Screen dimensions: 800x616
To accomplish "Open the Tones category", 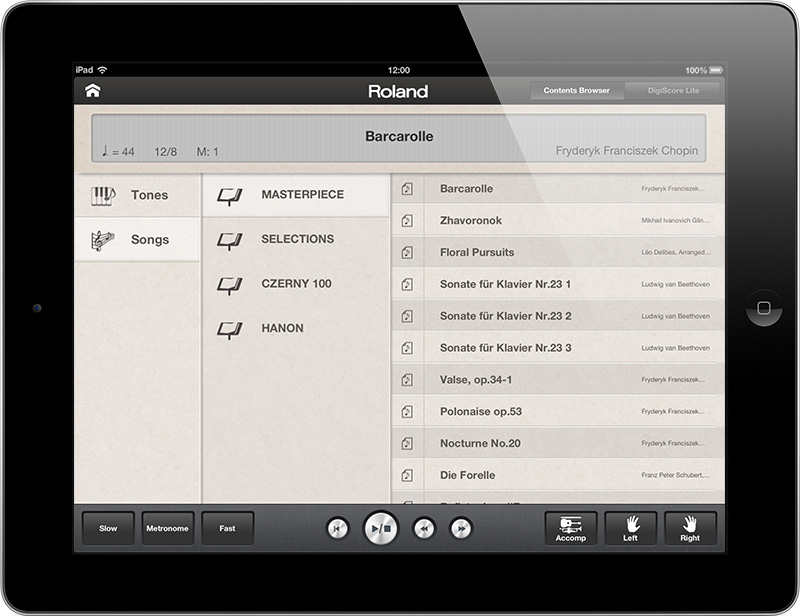I will [137, 195].
